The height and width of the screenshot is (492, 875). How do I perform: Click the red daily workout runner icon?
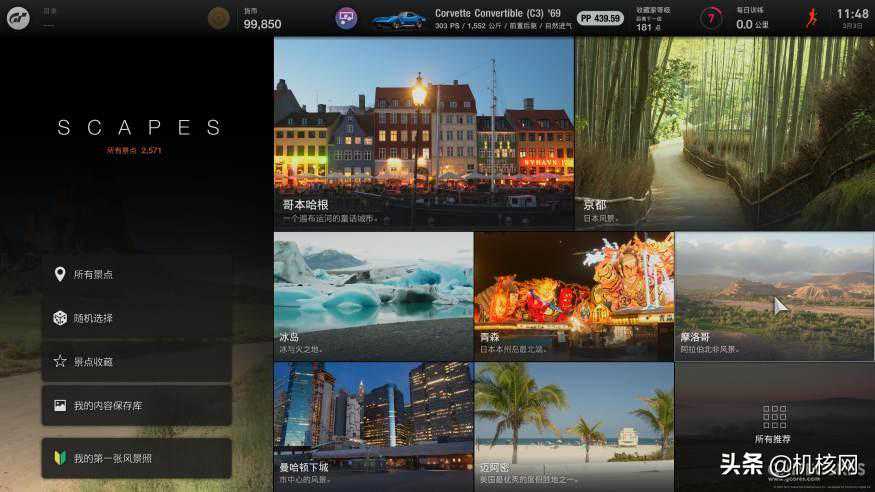(812, 18)
